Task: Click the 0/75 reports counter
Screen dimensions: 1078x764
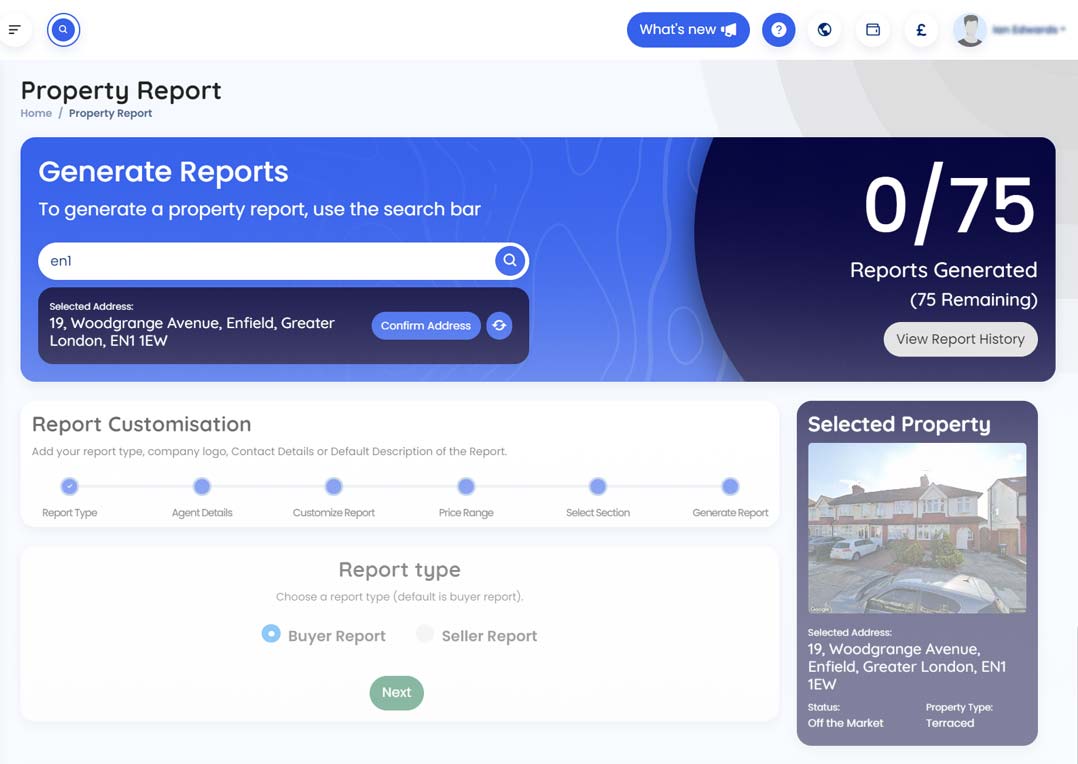Action: click(x=949, y=204)
